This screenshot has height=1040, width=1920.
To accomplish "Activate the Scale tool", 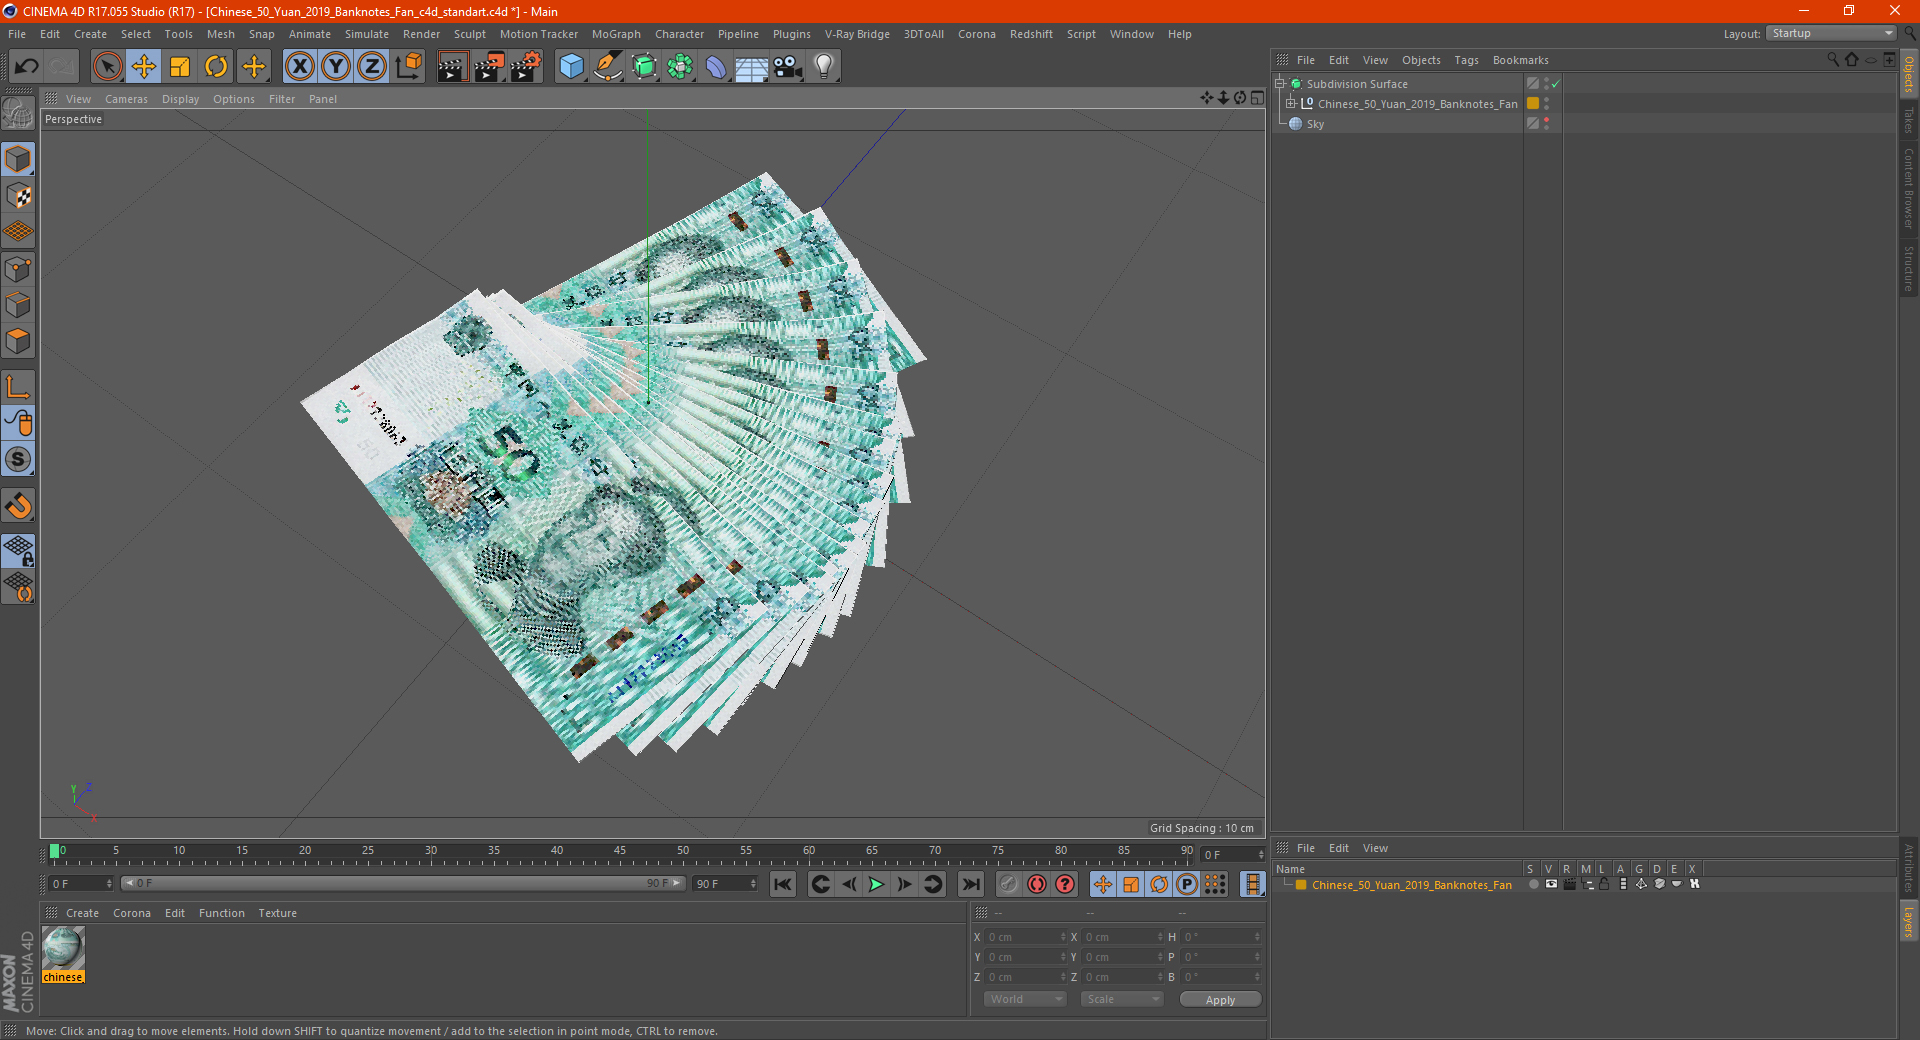I will (x=180, y=67).
